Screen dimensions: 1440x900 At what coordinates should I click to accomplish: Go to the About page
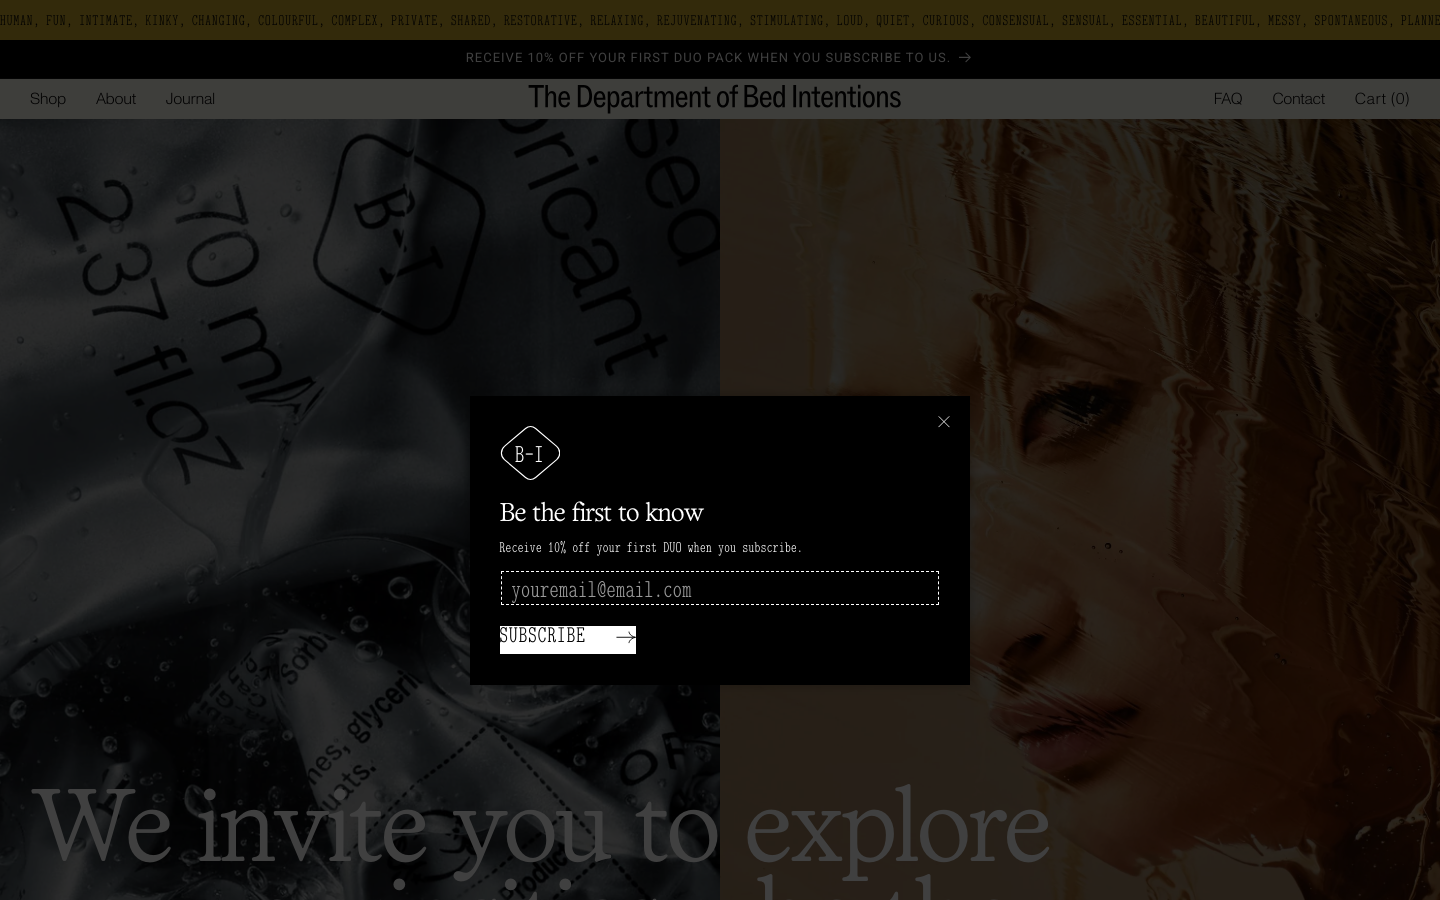coord(116,98)
